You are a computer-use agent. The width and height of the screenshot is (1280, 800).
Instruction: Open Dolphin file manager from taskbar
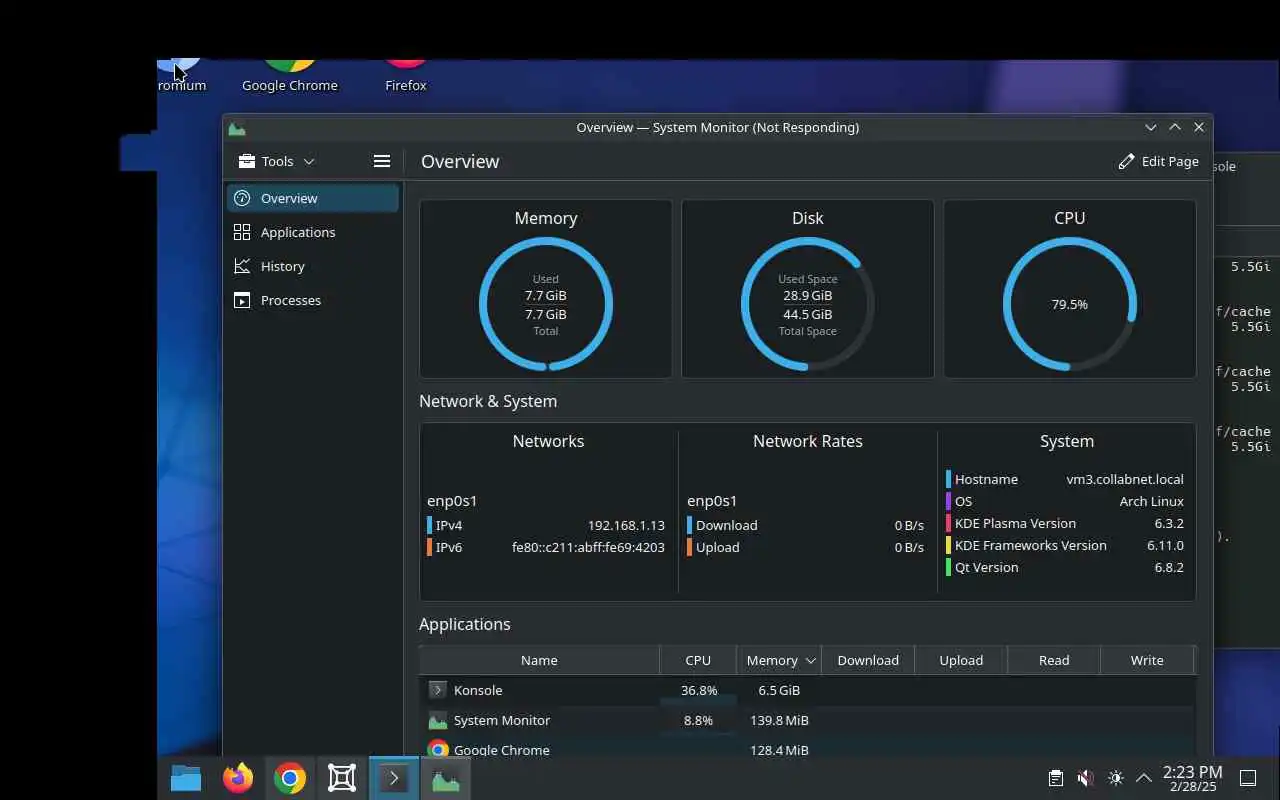pos(186,778)
